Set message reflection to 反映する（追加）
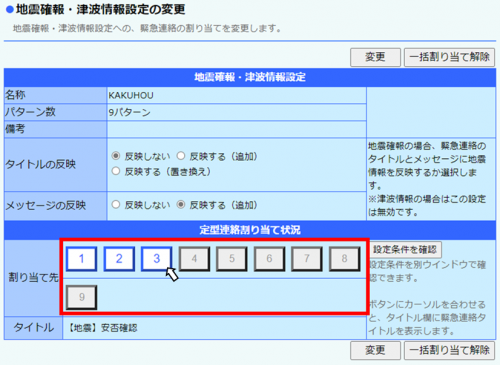 coord(181,205)
